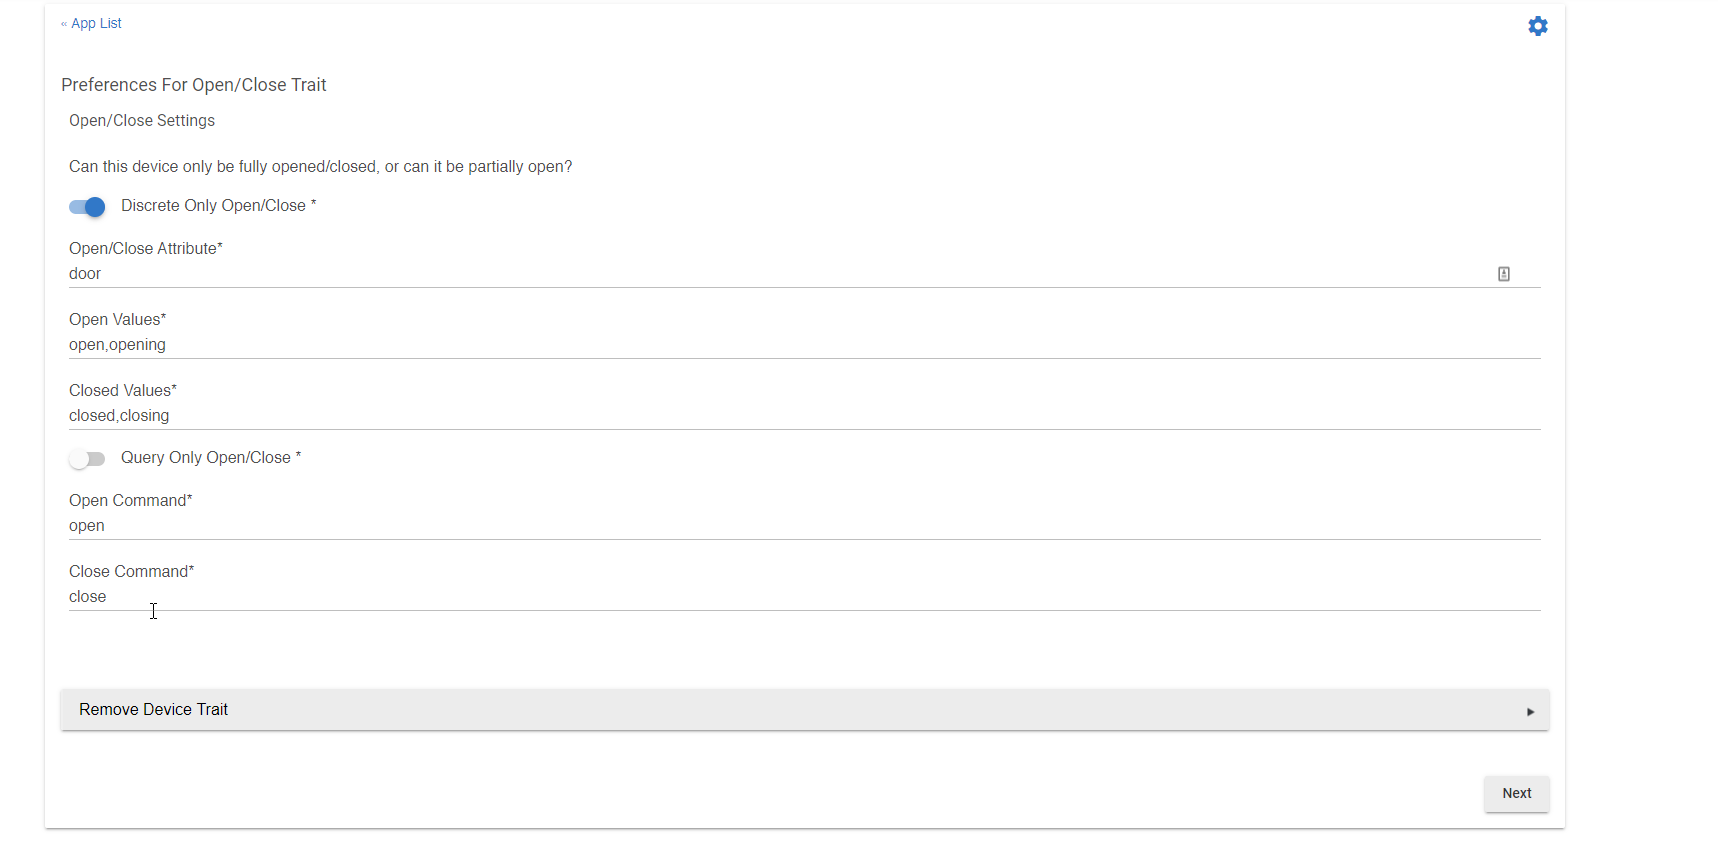The image size is (1718, 845).
Task: Enable the Query Only Open/Close switch
Action: coord(88,459)
